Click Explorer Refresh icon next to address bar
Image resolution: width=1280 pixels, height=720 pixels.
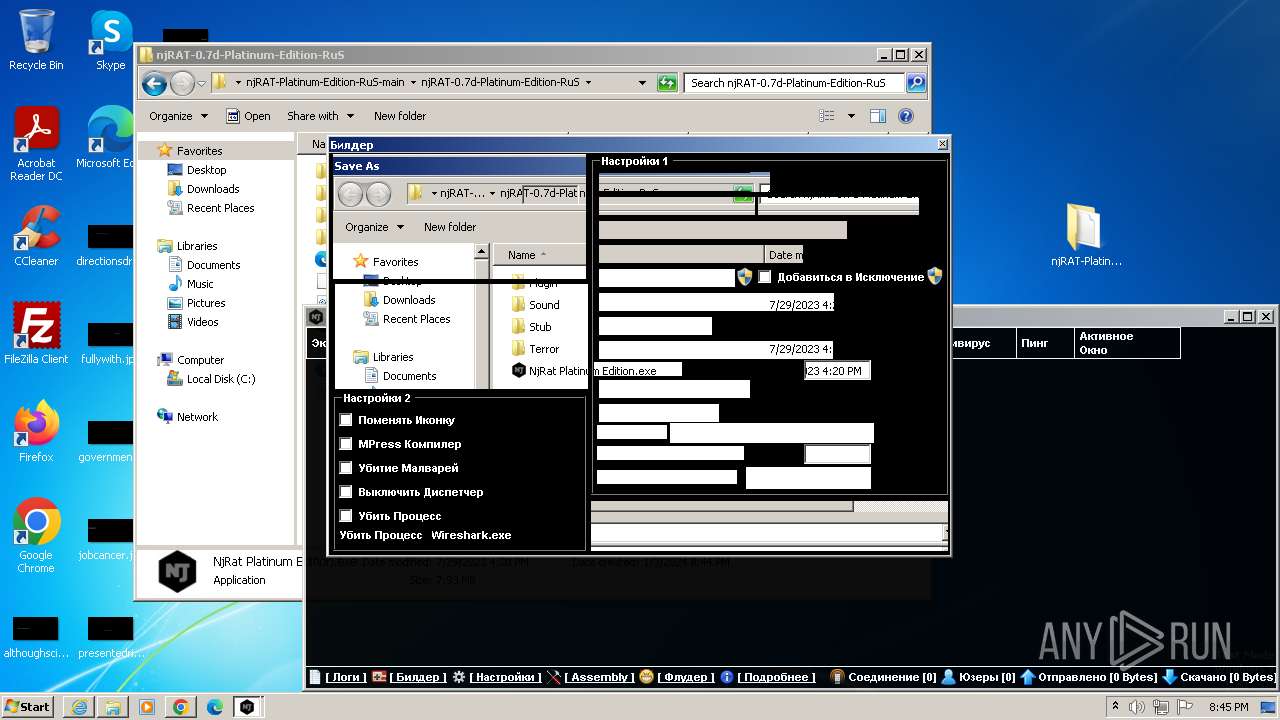[x=667, y=83]
